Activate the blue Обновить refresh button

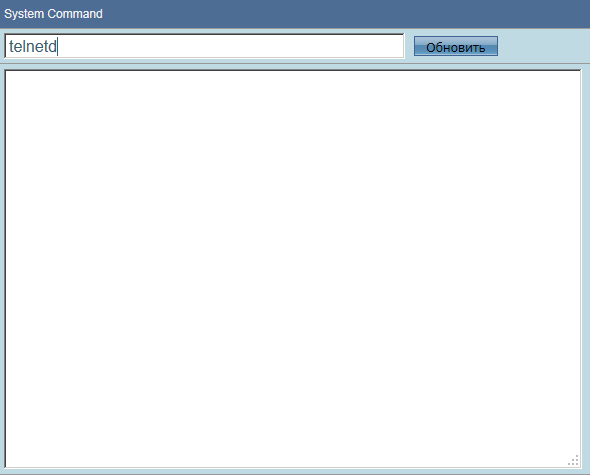[456, 46]
